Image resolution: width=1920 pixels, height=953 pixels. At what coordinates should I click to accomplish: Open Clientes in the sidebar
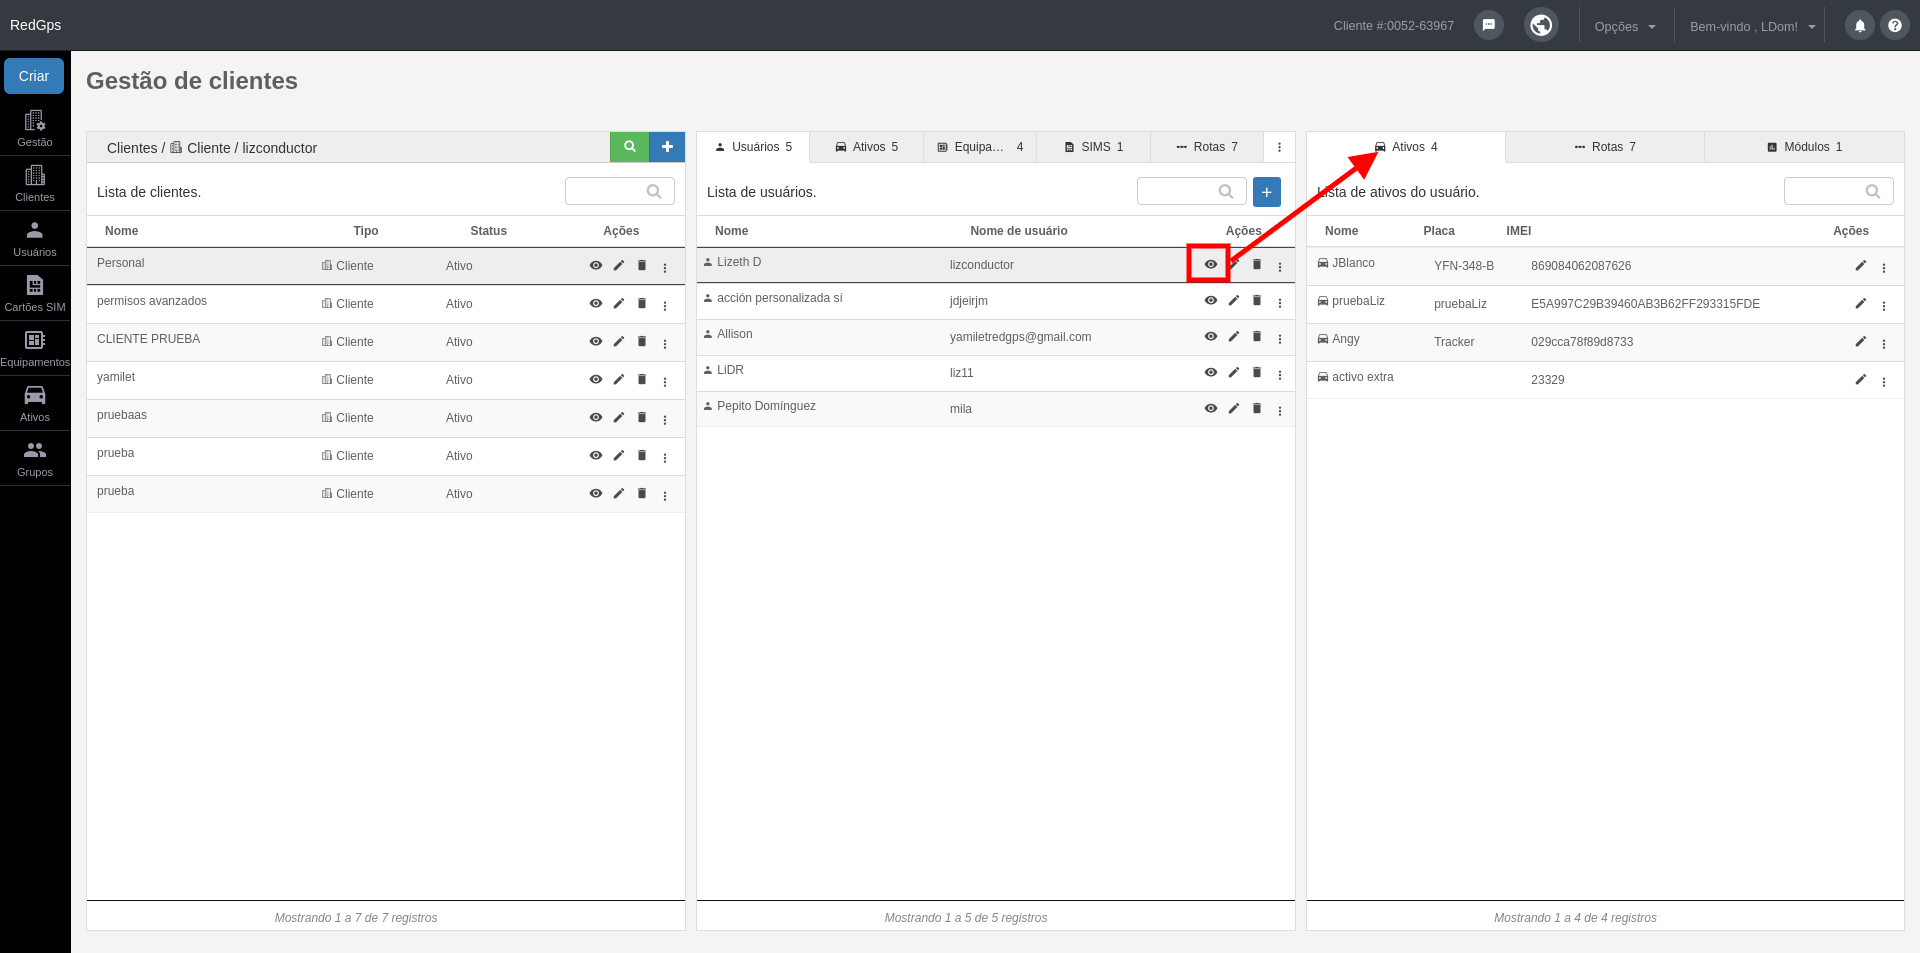tap(35, 183)
